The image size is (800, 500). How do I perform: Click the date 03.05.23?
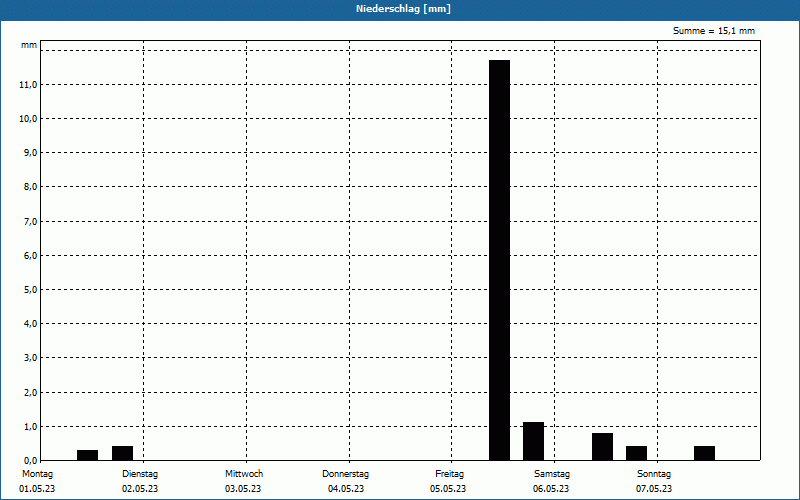point(243,489)
